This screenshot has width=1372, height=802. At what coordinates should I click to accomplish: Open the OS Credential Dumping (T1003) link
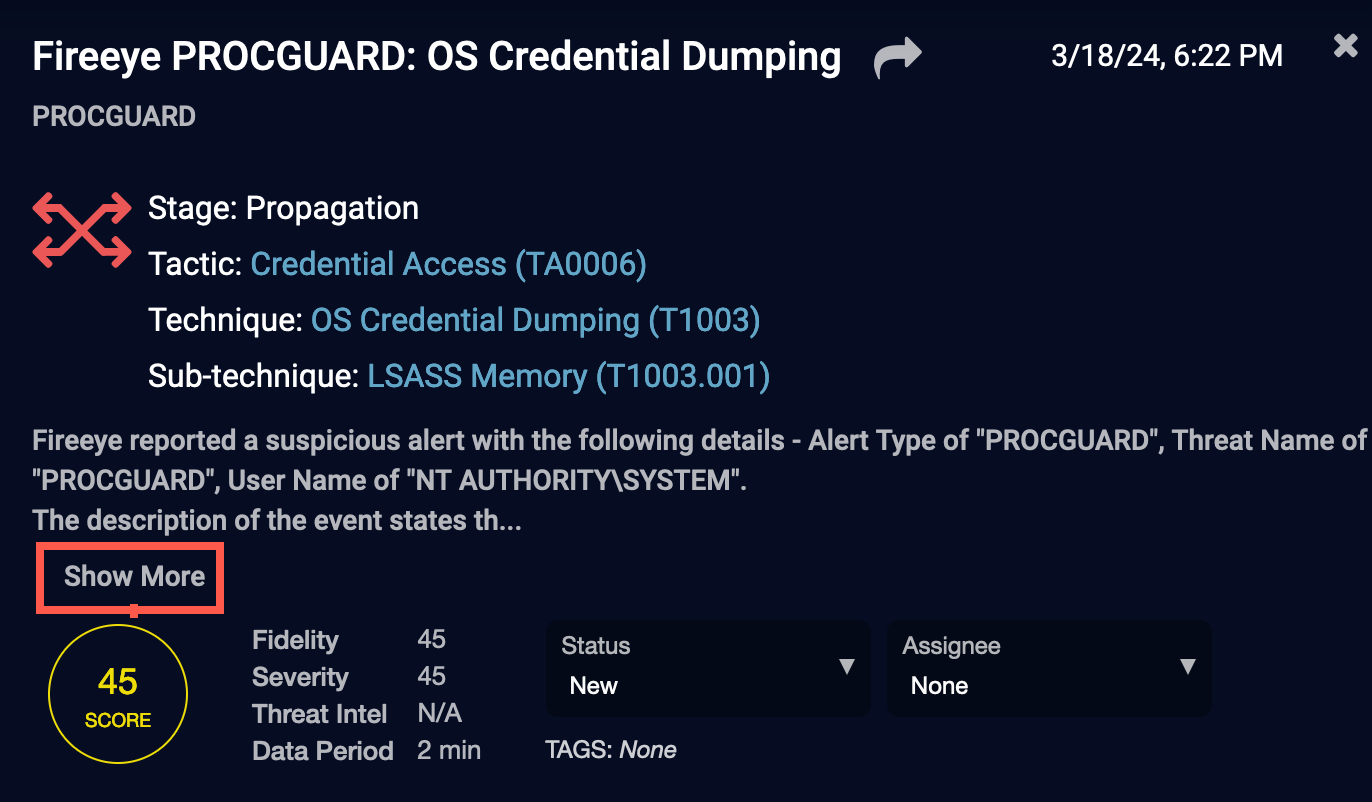[535, 320]
